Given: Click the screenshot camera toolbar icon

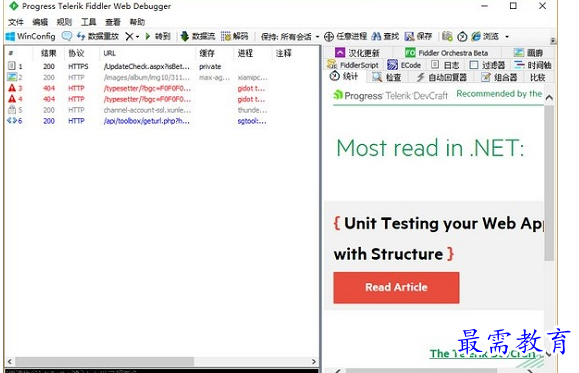Looking at the screenshot, I should 447,36.
